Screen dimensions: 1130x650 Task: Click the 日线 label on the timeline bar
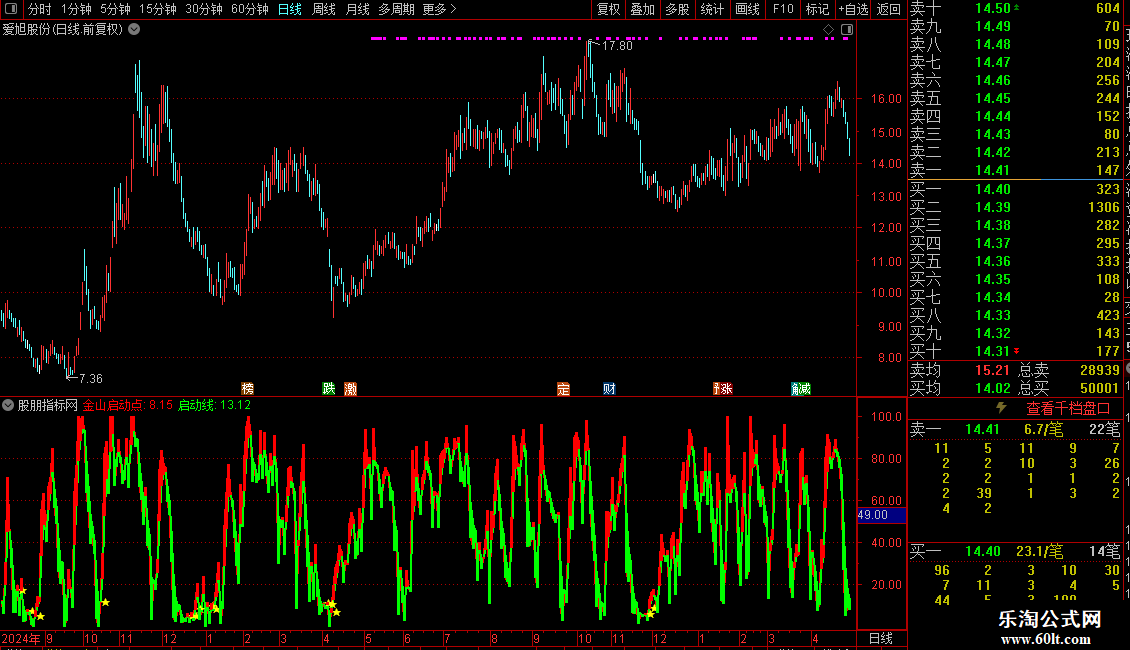click(x=881, y=638)
